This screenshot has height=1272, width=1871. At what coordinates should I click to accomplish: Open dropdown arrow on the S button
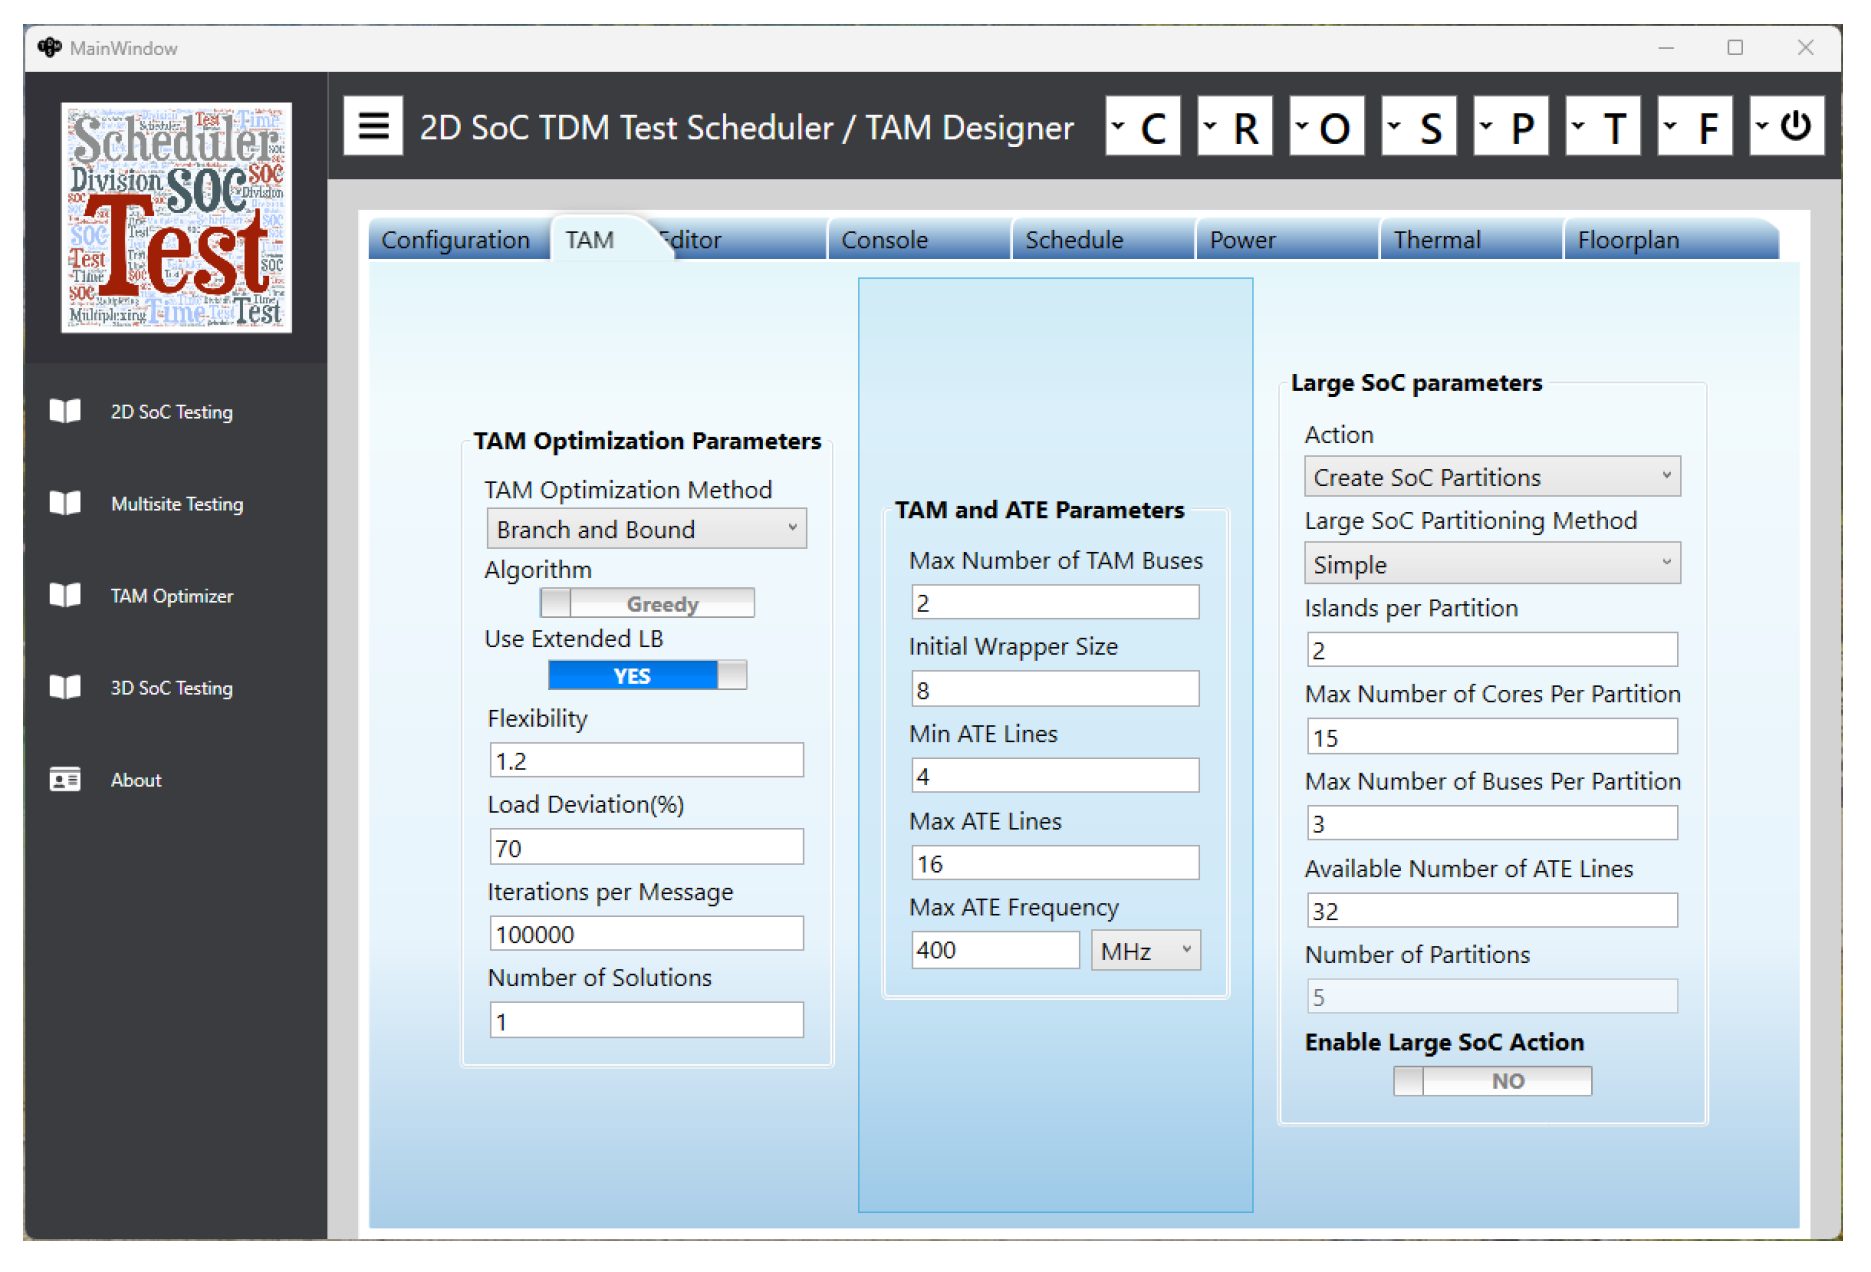click(1395, 126)
